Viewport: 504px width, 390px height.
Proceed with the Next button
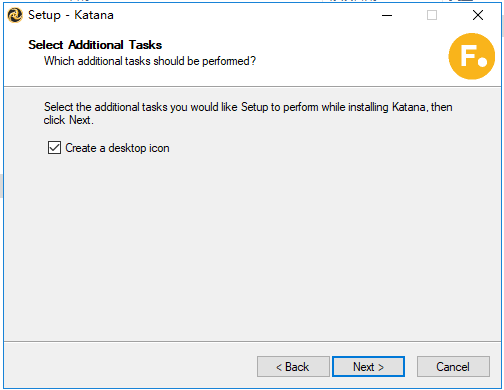(368, 367)
